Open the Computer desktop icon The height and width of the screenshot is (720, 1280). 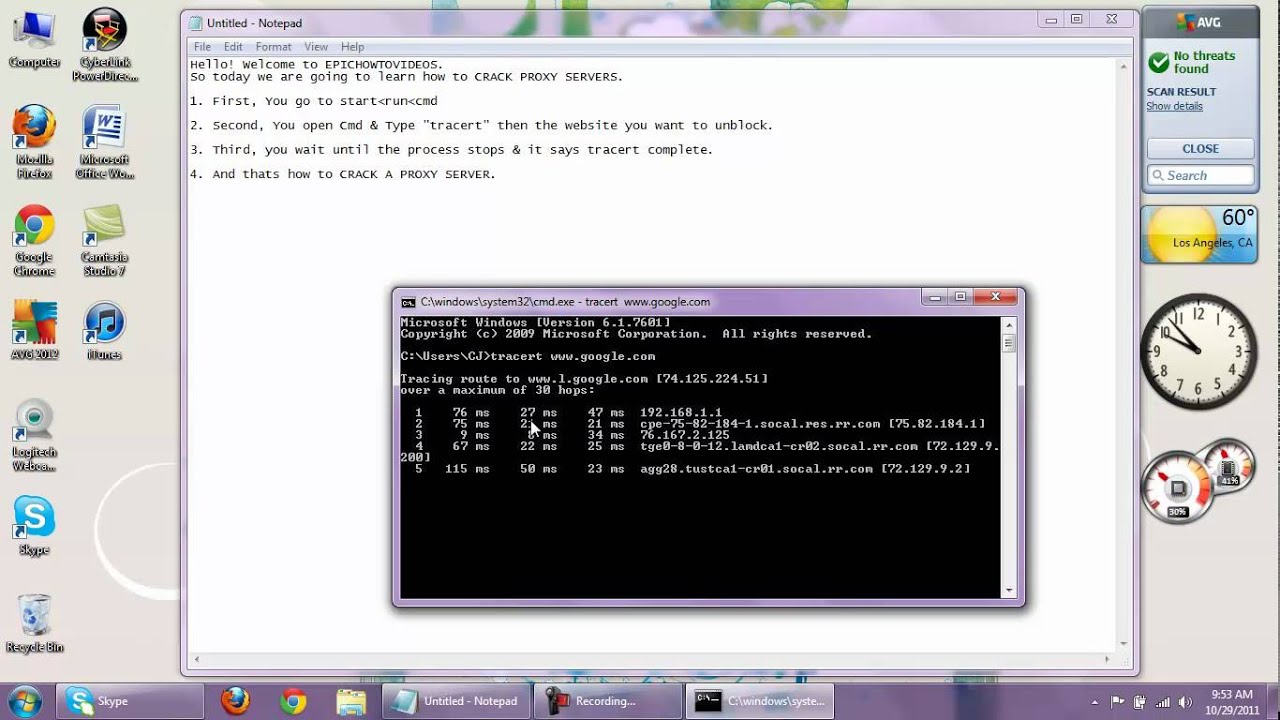[34, 40]
